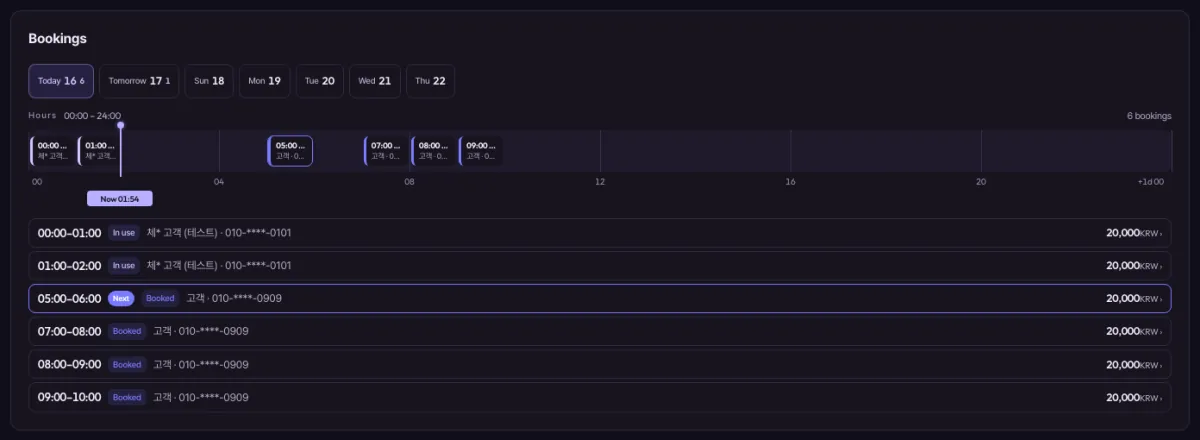Screen dimensions: 1200x440
Task: Click the 00:00 timeline booking block
Action: (x=52, y=151)
